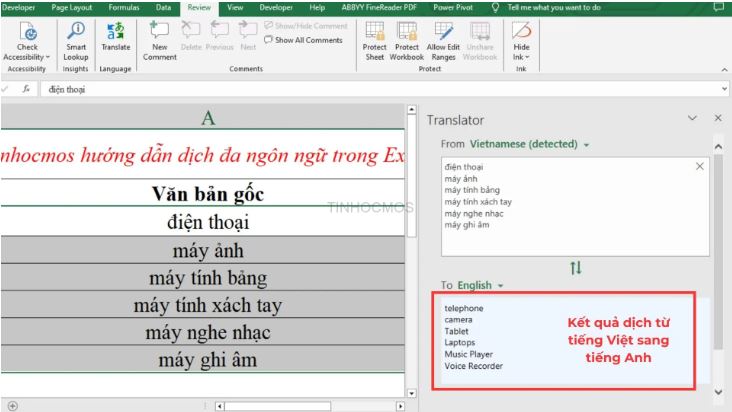Image resolution: width=732 pixels, height=412 pixels.
Task: Go to Previous comment
Action: [219, 36]
